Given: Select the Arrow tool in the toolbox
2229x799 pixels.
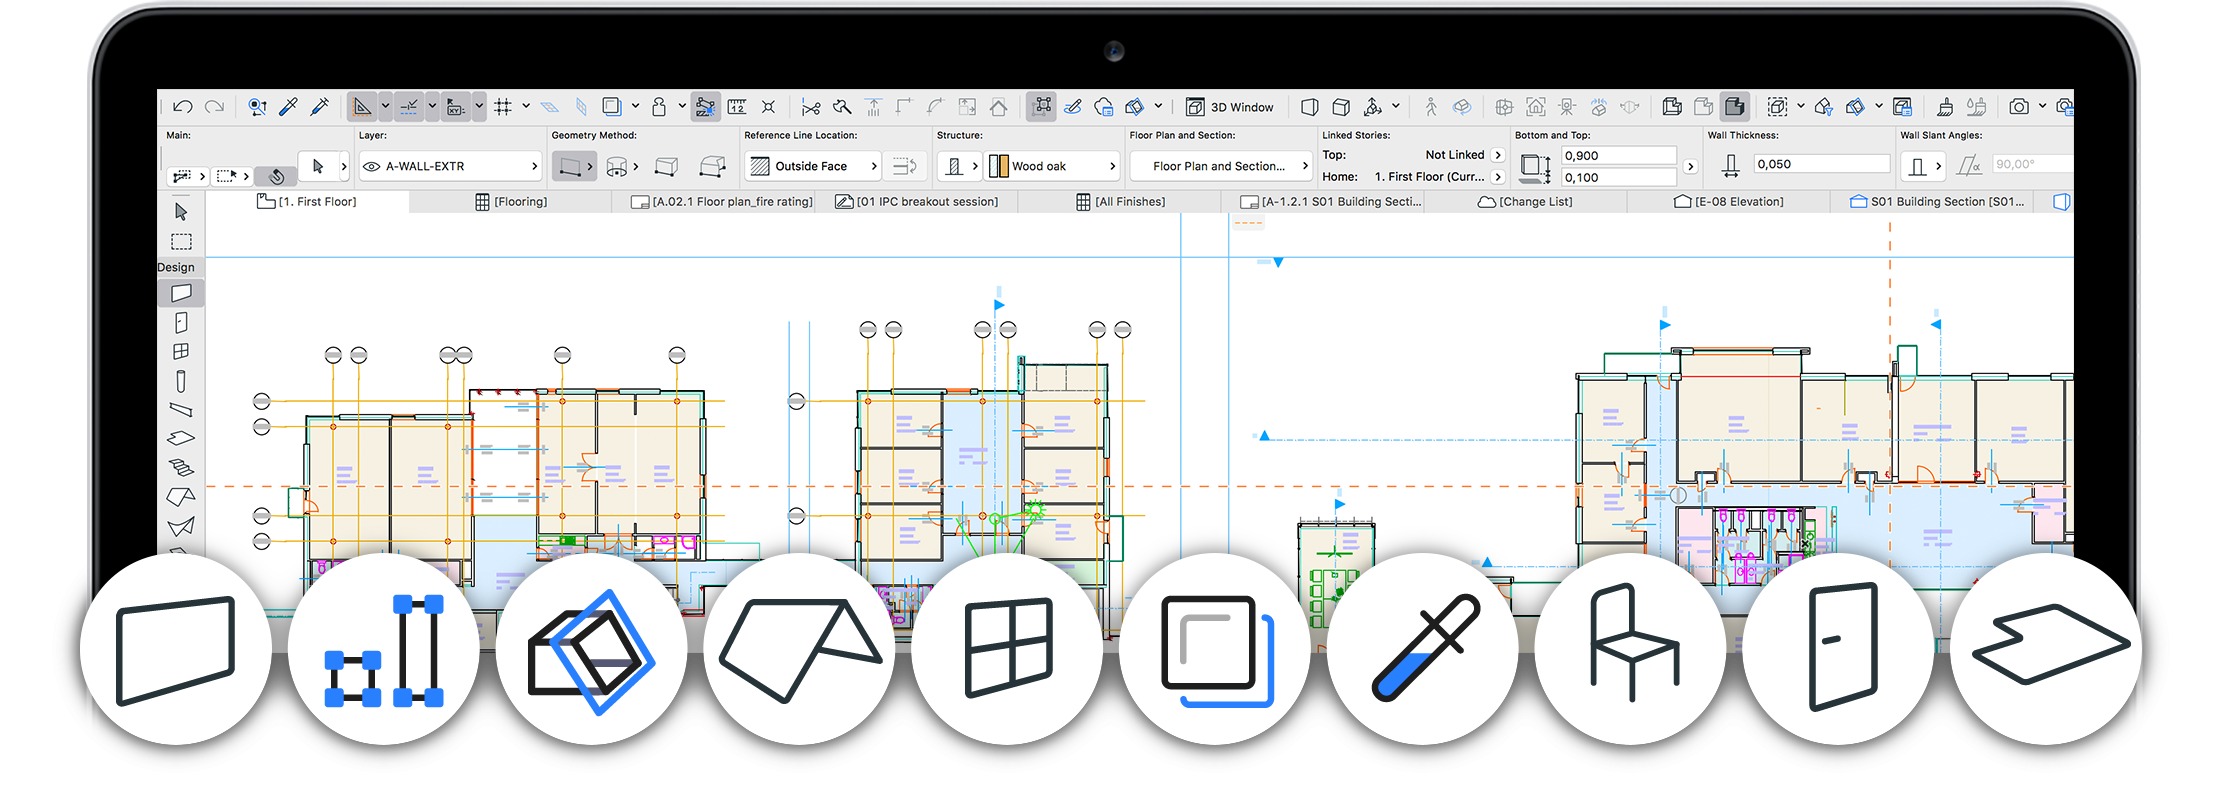Looking at the screenshot, I should pyautogui.click(x=181, y=212).
